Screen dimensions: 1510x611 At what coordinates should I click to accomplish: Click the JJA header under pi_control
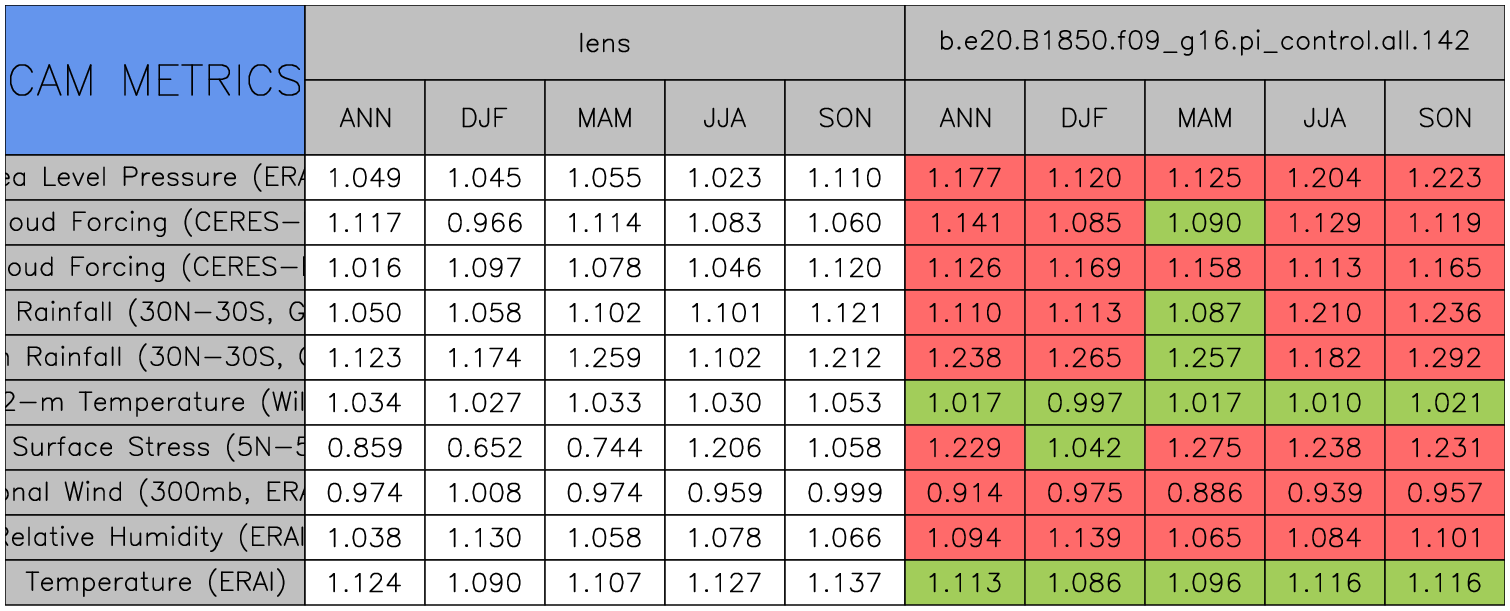1325,118
